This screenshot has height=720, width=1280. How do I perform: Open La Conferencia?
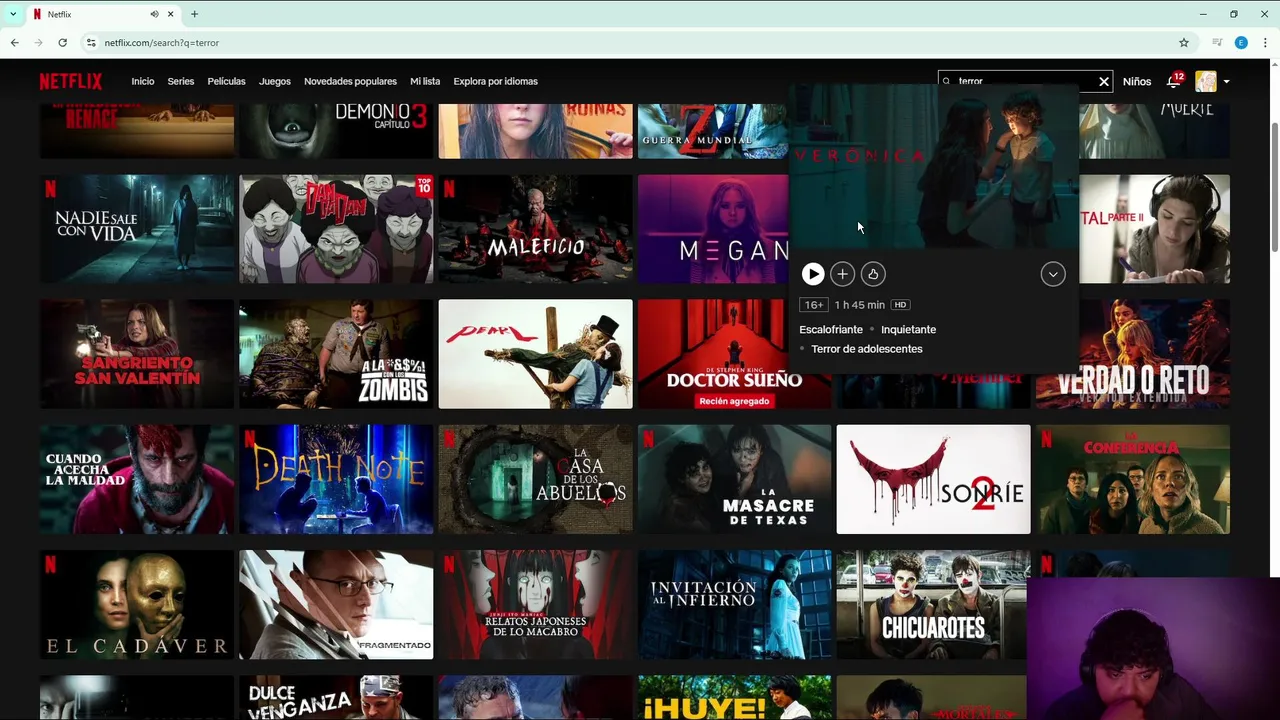[x=1133, y=479]
